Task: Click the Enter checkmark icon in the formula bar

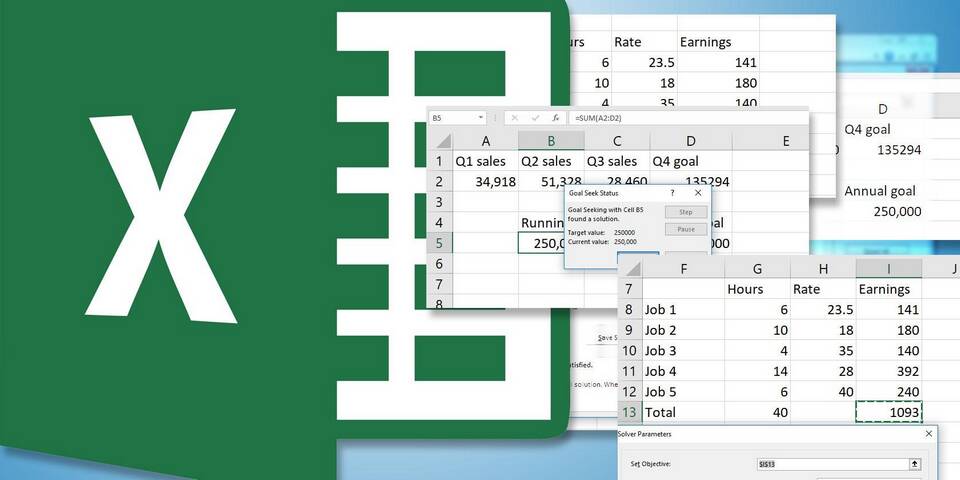Action: [536, 118]
